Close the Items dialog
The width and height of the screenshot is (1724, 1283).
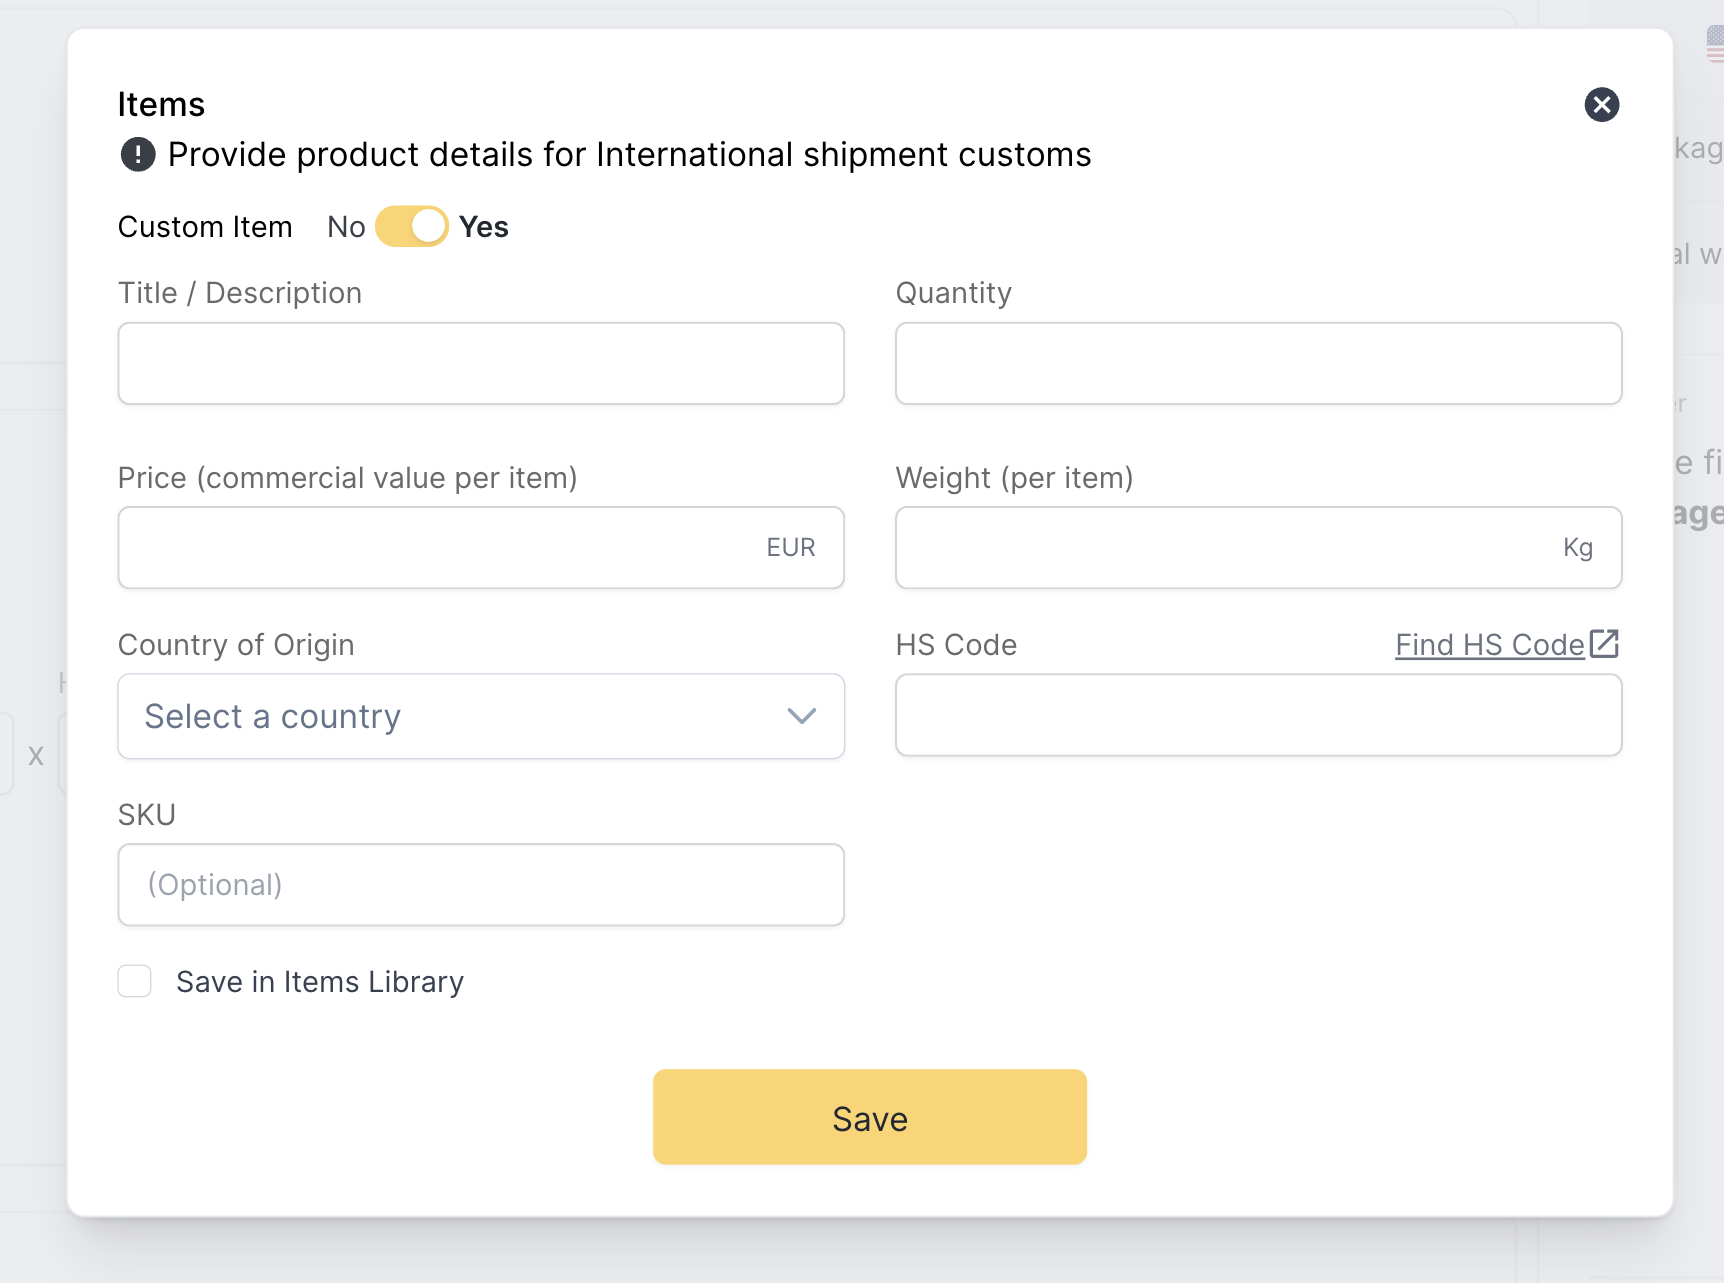click(x=1602, y=104)
